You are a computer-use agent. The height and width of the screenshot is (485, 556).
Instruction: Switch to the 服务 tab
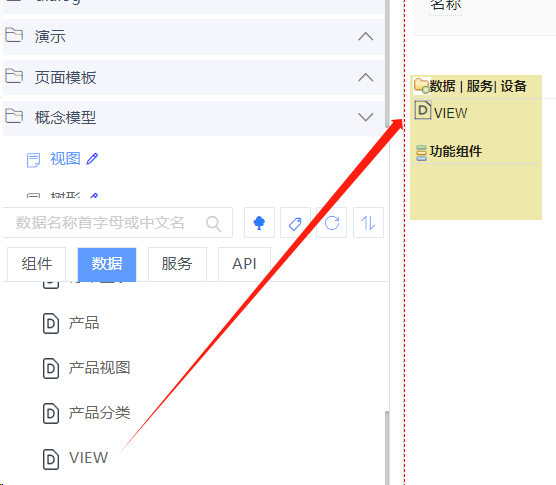click(177, 264)
